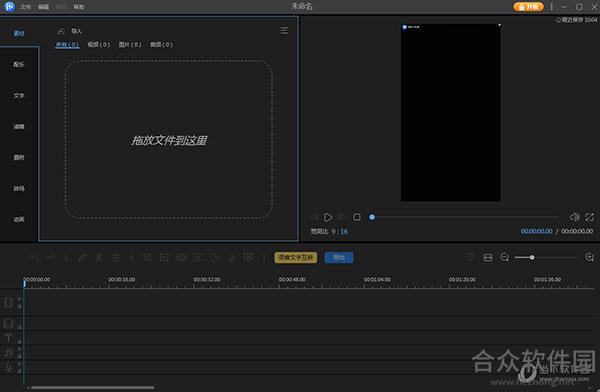This screenshot has width=600, height=392.
Task: Click the orange upgrade button
Action: pos(528,7)
